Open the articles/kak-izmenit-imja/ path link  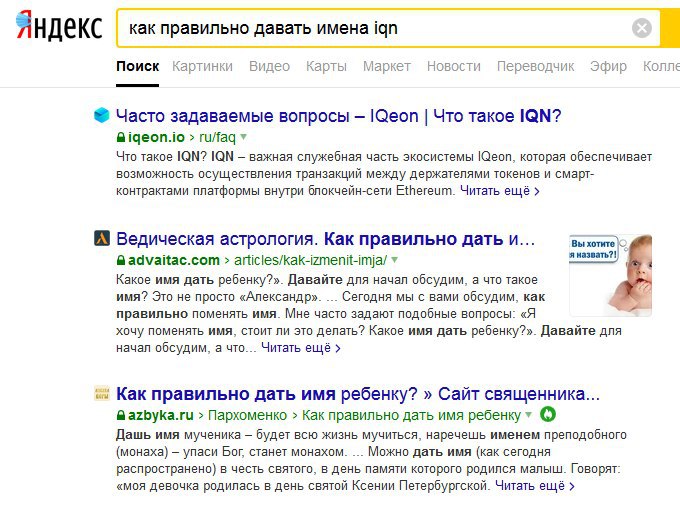pos(311,260)
